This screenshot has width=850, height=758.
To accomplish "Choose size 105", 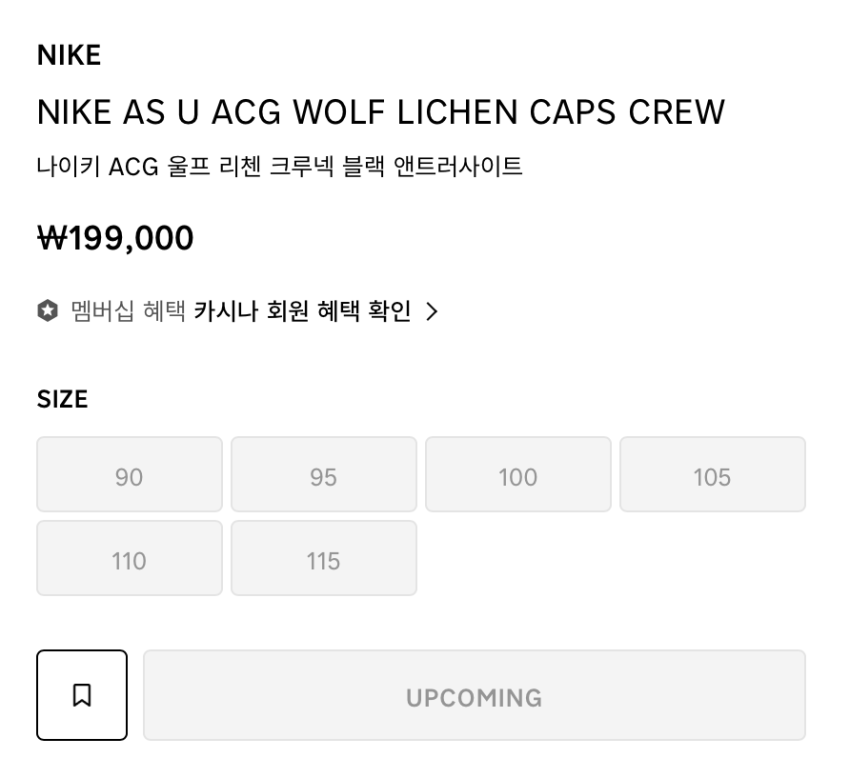I will (x=712, y=475).
